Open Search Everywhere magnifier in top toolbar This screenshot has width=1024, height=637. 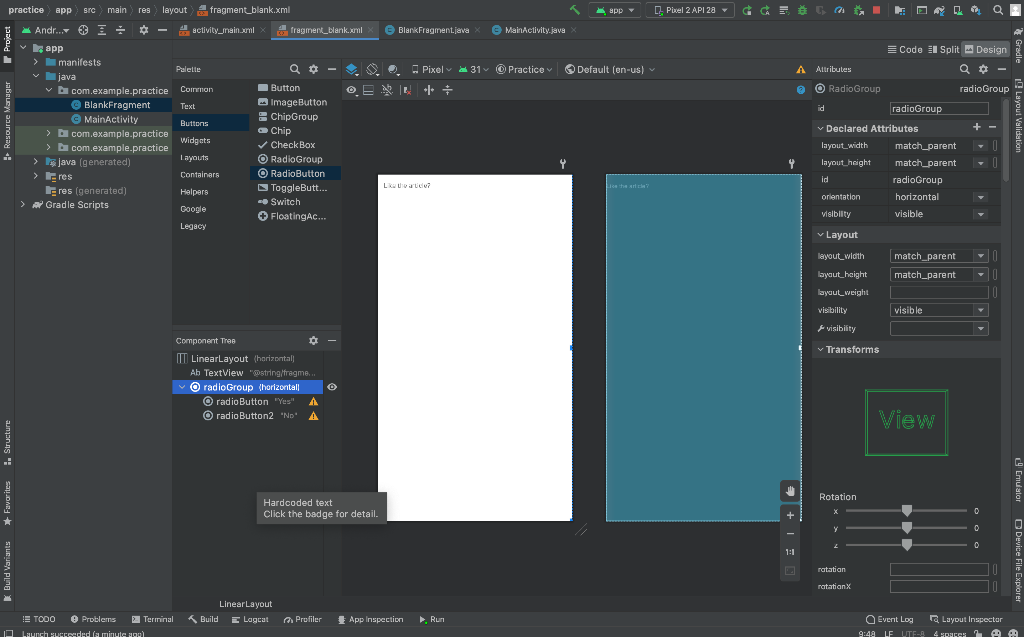pyautogui.click(x=998, y=10)
